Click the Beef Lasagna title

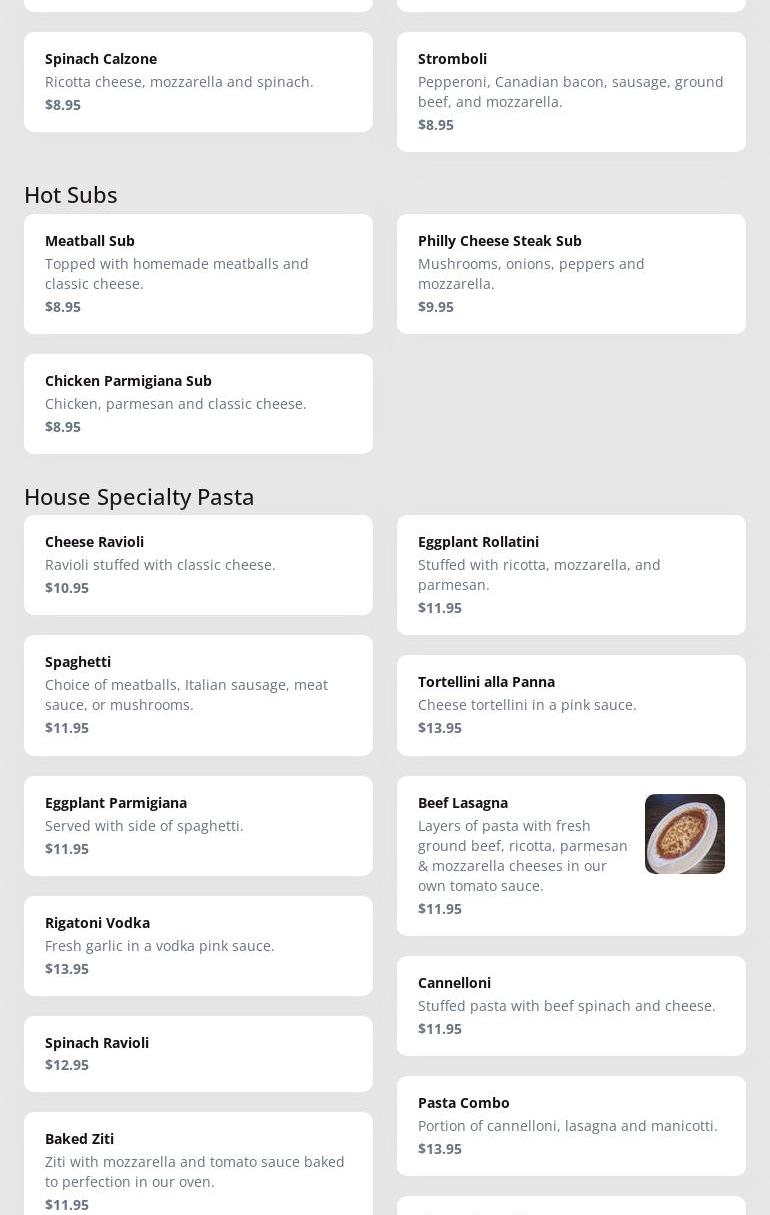point(463,803)
